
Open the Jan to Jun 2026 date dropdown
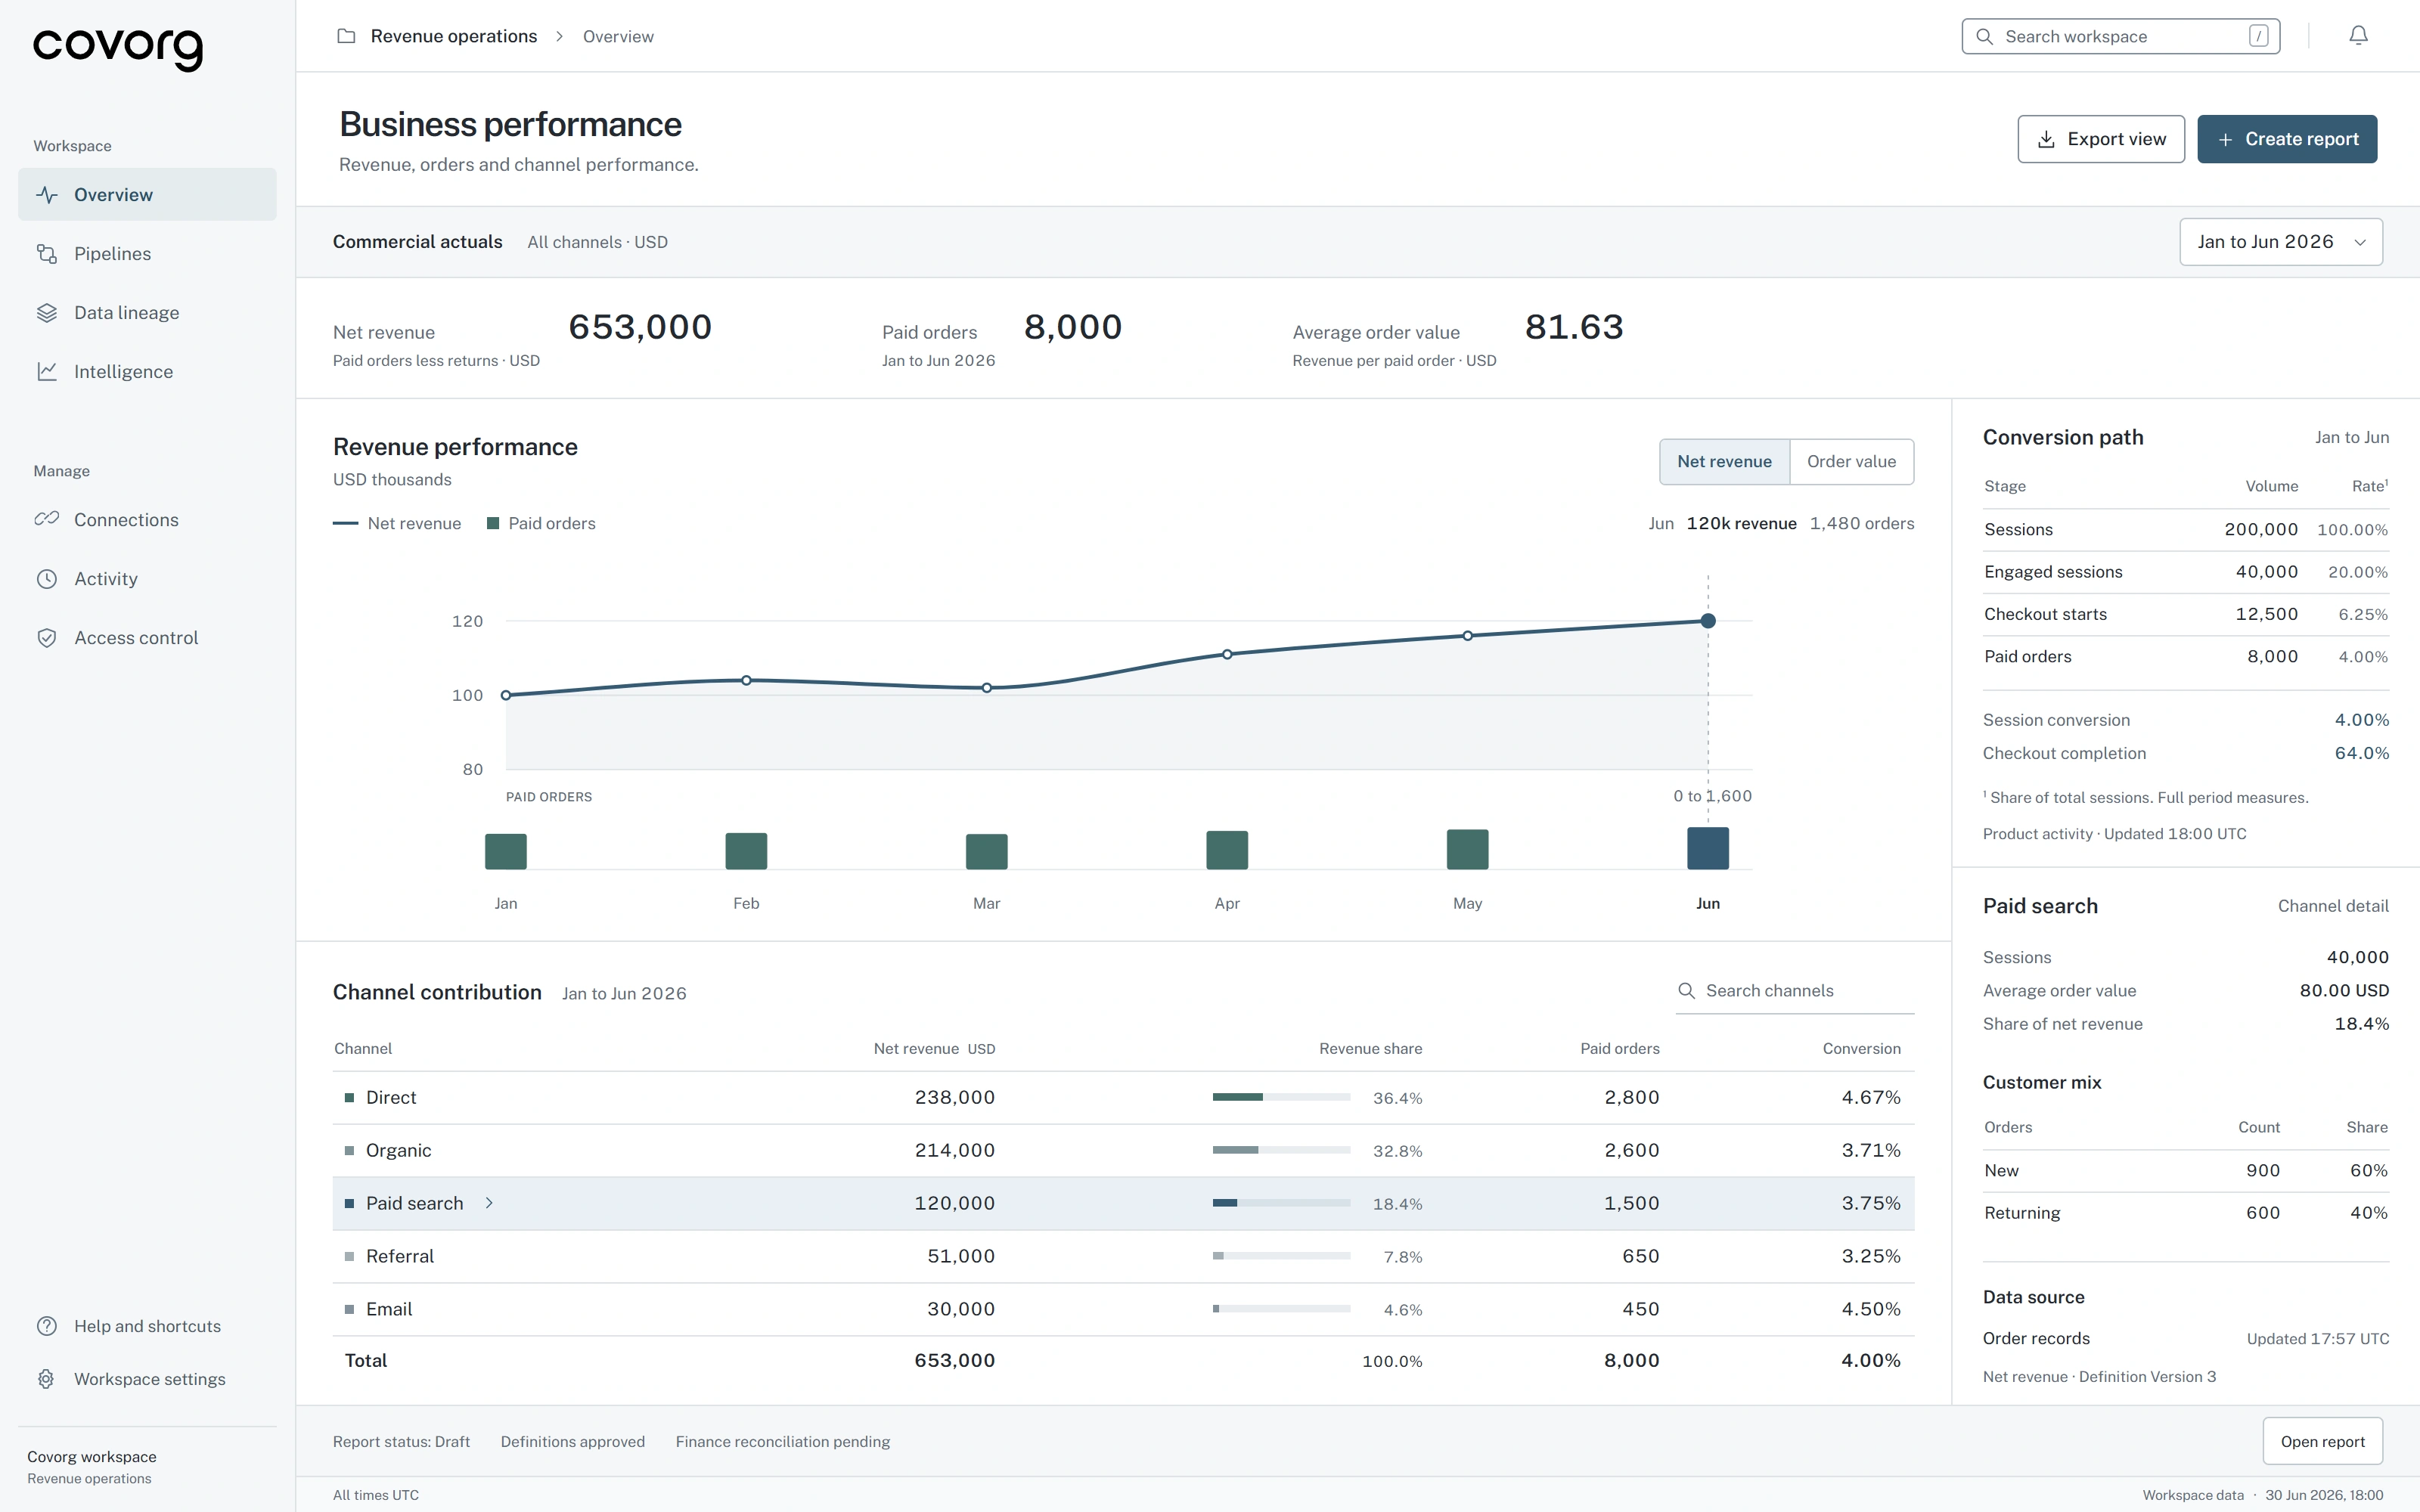pyautogui.click(x=2281, y=242)
